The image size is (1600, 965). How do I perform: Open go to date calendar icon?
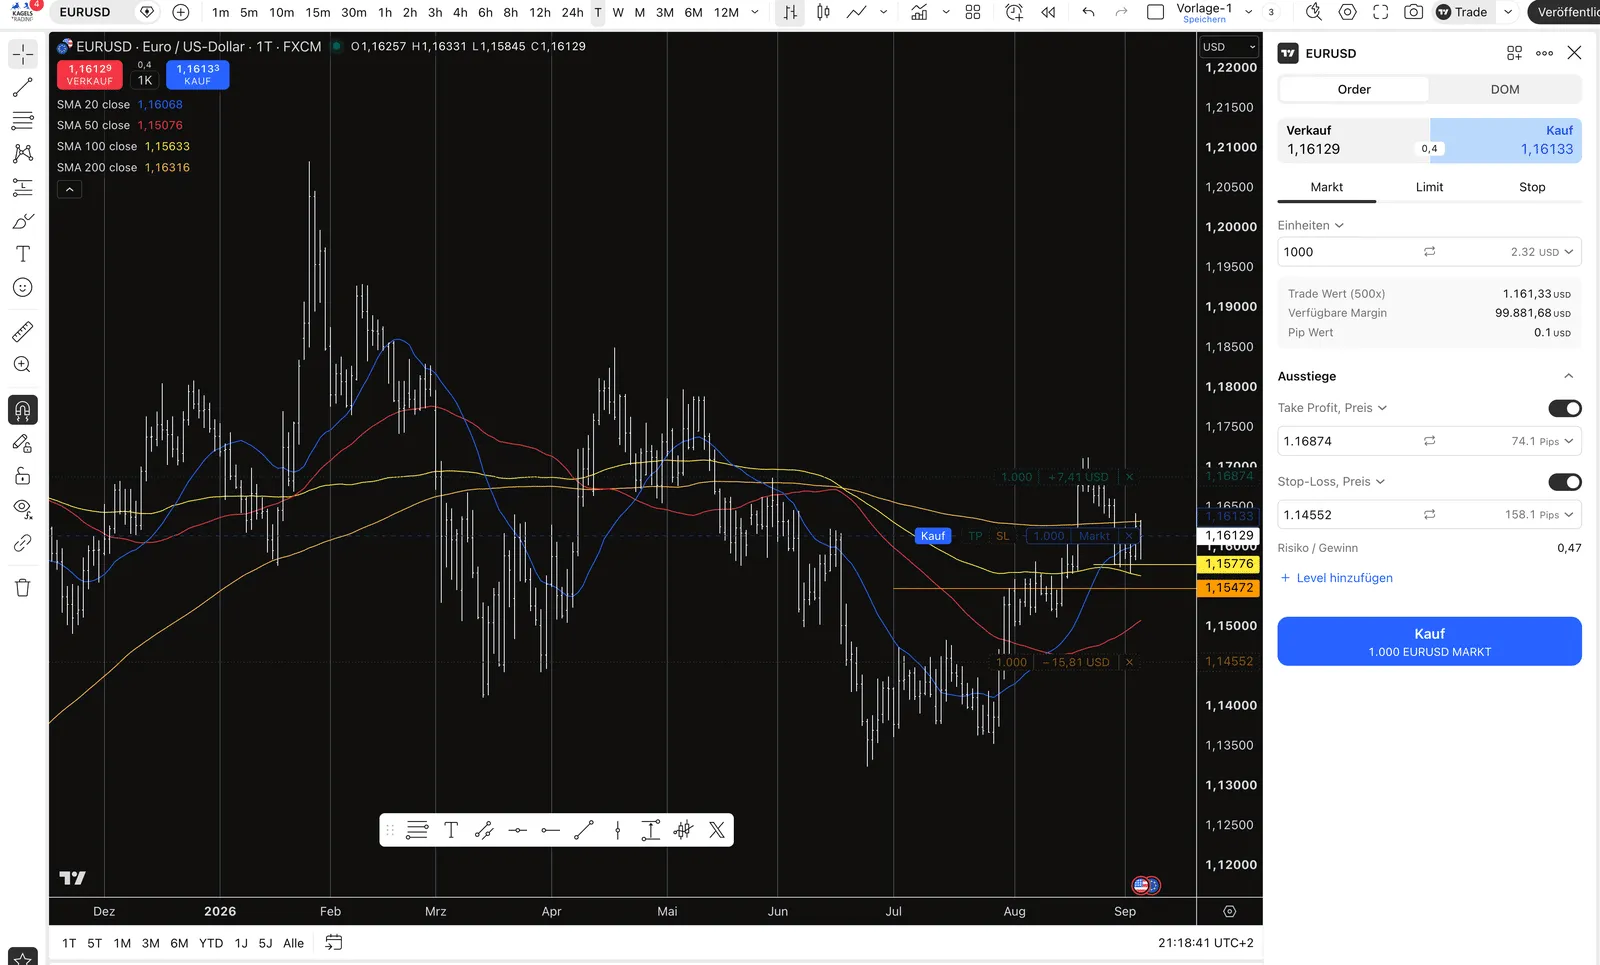click(334, 943)
